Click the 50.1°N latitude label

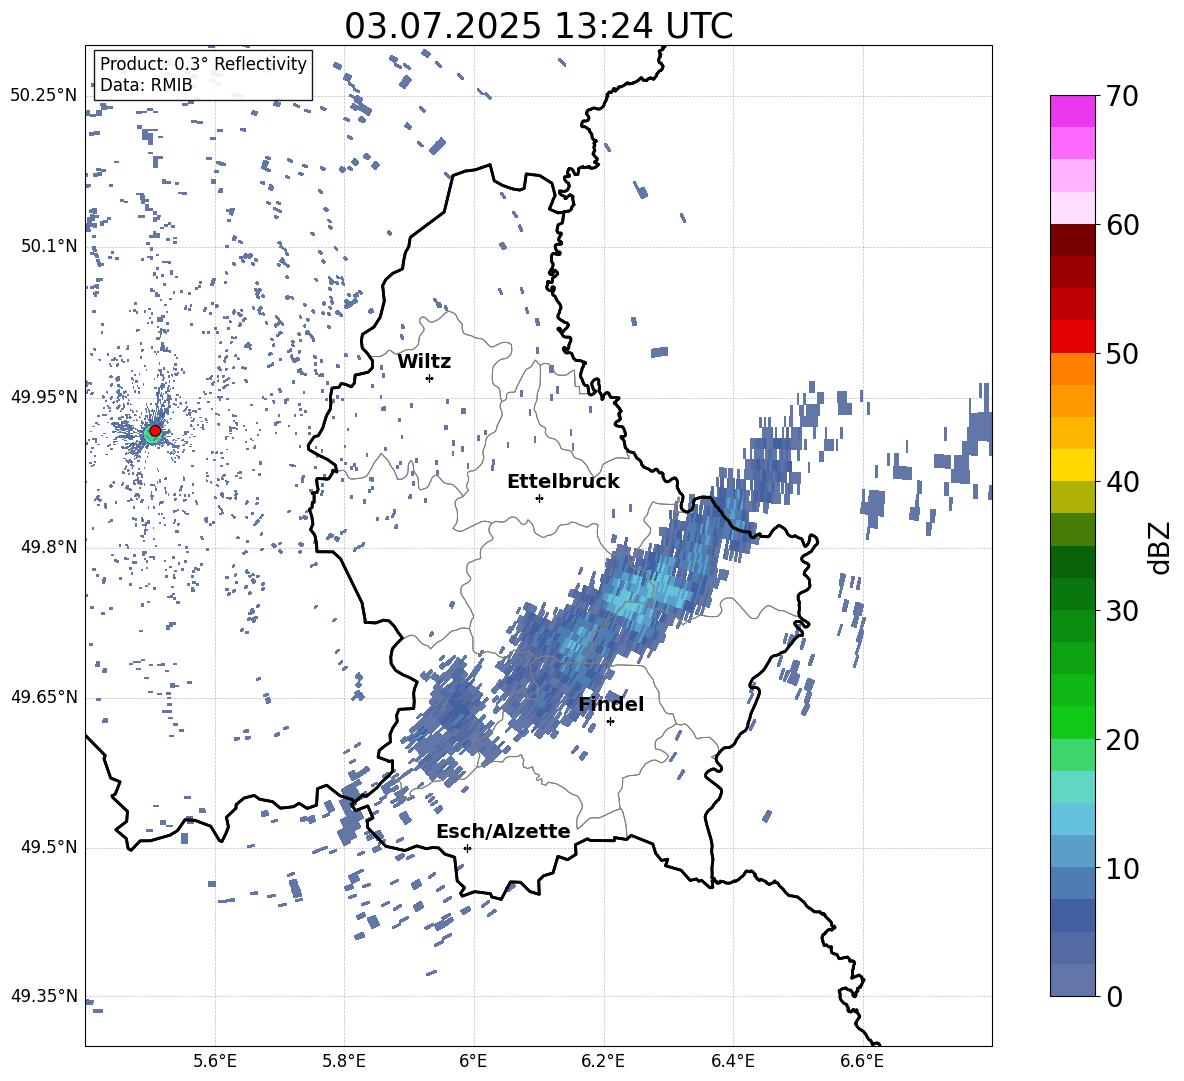click(49, 246)
